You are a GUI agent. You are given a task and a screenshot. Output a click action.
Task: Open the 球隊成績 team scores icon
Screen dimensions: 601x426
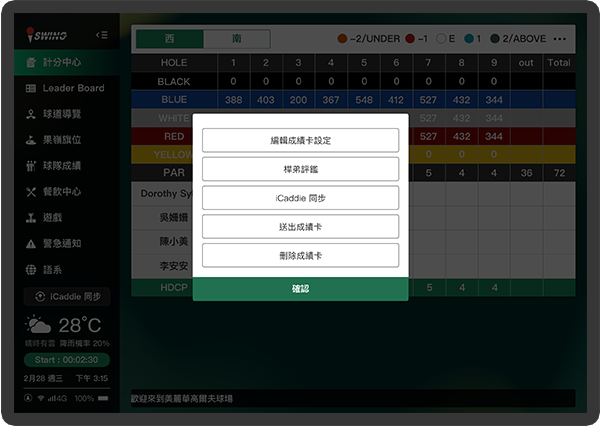[31, 166]
